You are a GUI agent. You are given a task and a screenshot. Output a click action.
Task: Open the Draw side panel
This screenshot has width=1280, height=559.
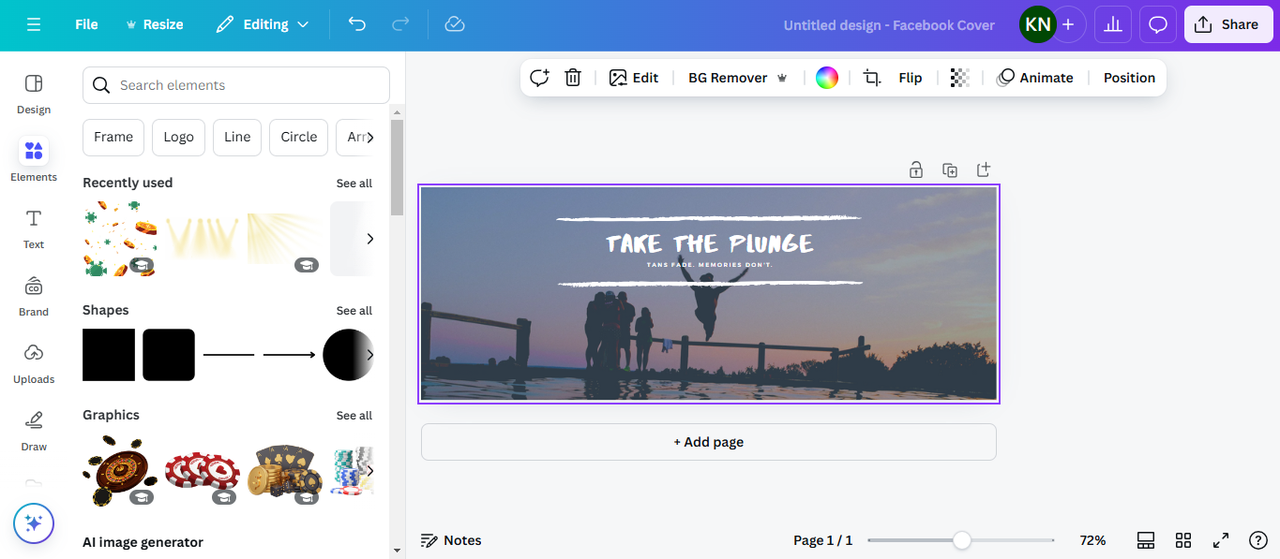coord(34,430)
